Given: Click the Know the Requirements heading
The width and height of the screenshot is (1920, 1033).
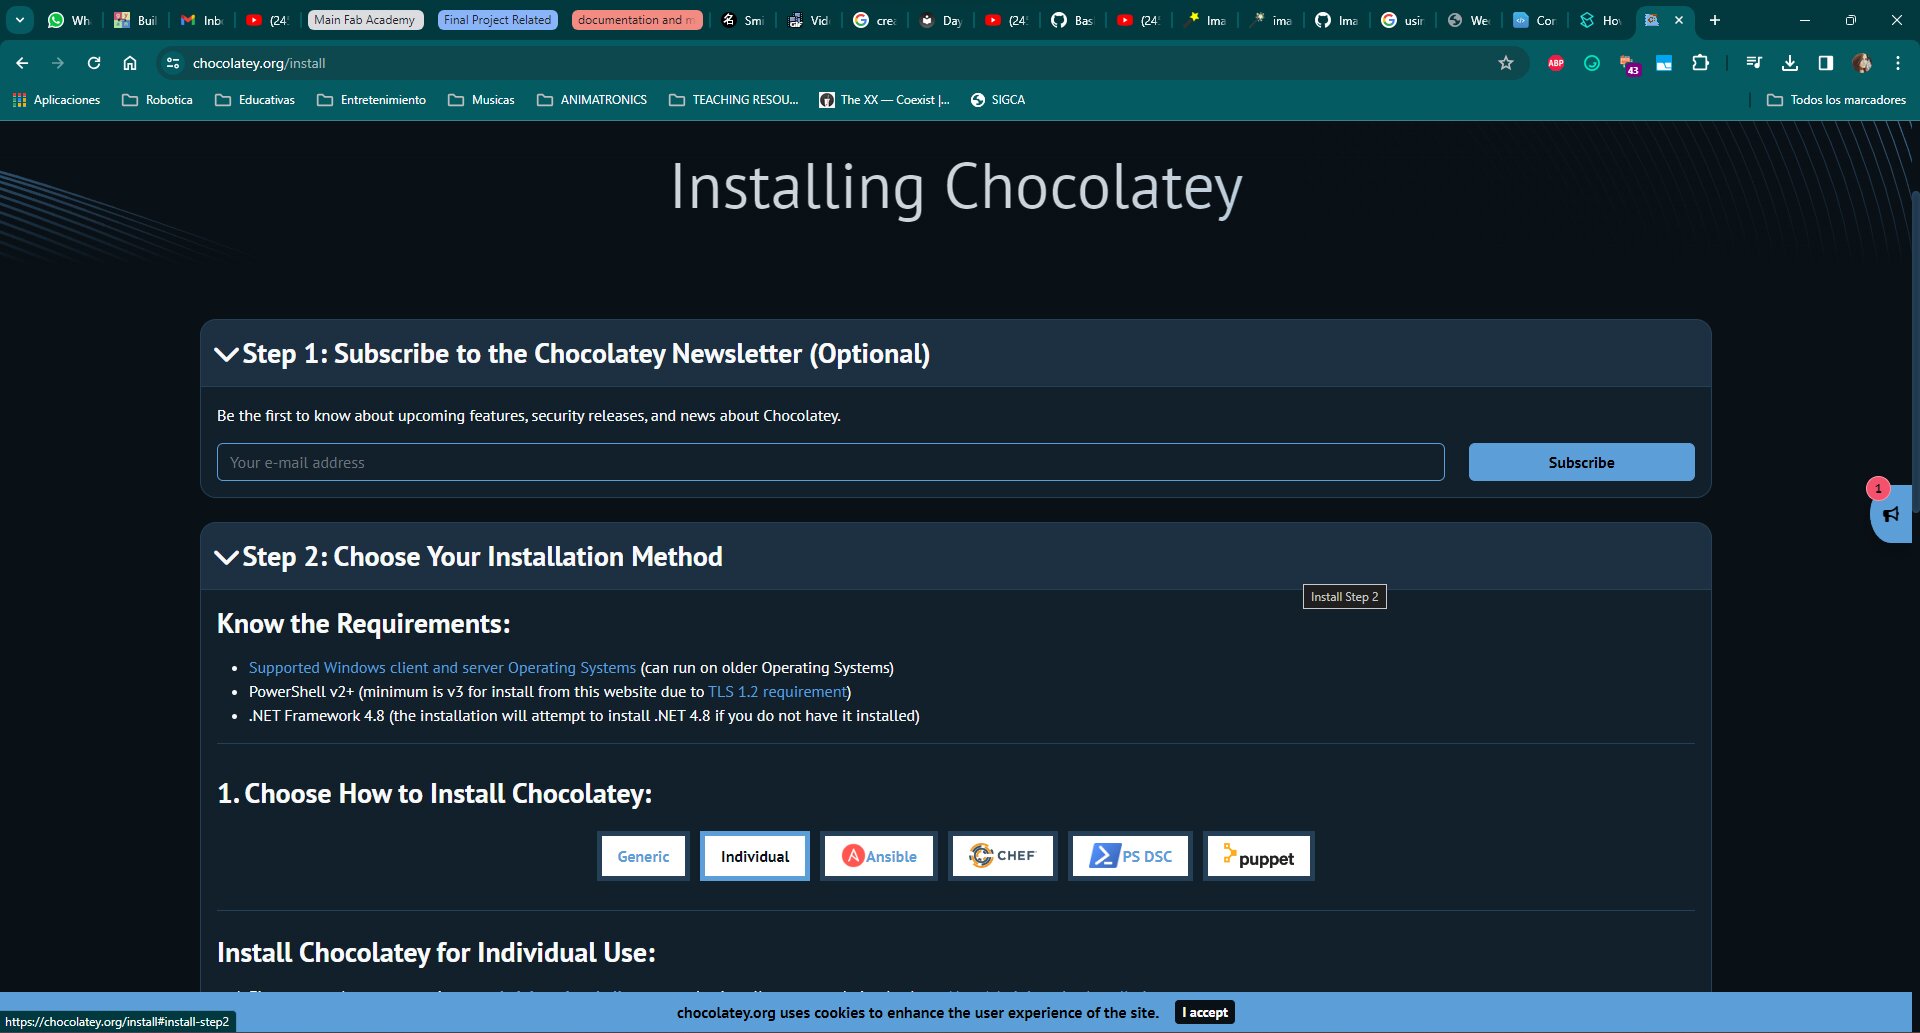Looking at the screenshot, I should point(364,624).
